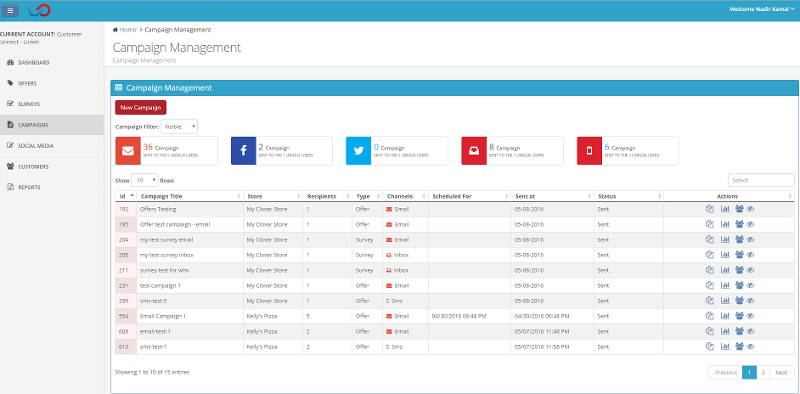The image size is (800, 394).
Task: Open Social Media in the sidebar
Action: (52, 145)
